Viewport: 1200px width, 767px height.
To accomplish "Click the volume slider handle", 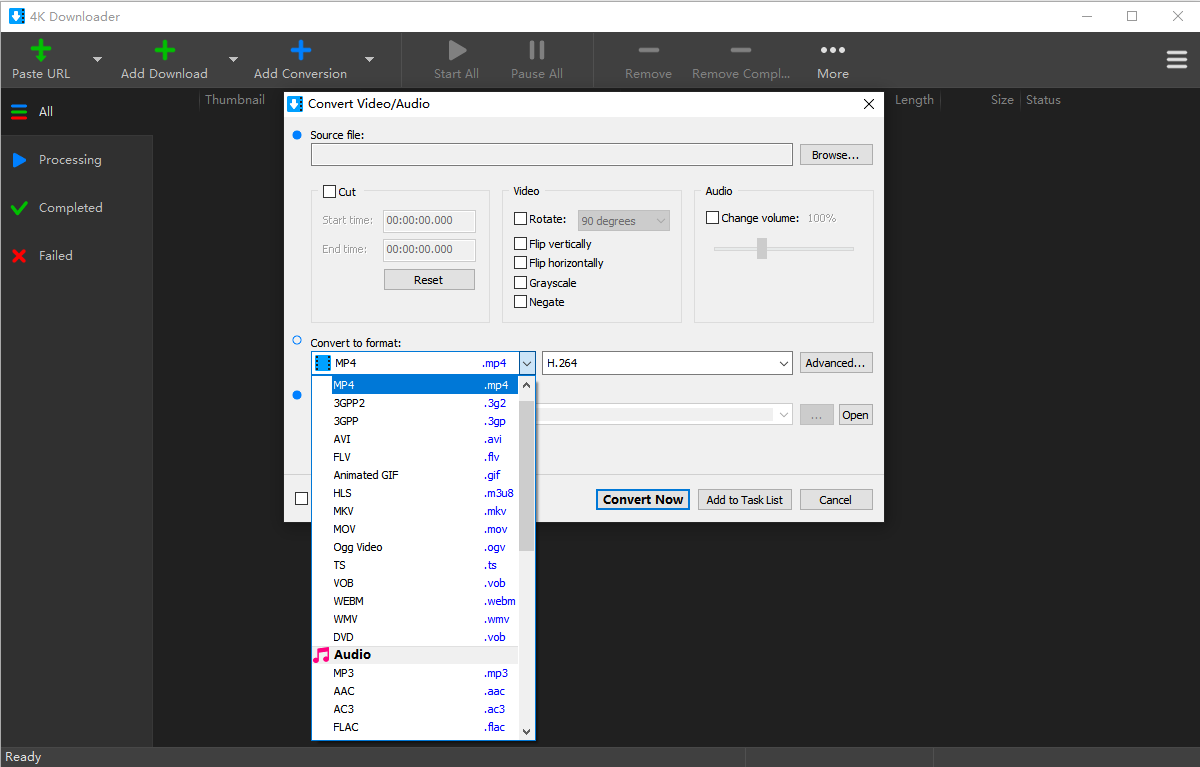I will click(x=761, y=248).
